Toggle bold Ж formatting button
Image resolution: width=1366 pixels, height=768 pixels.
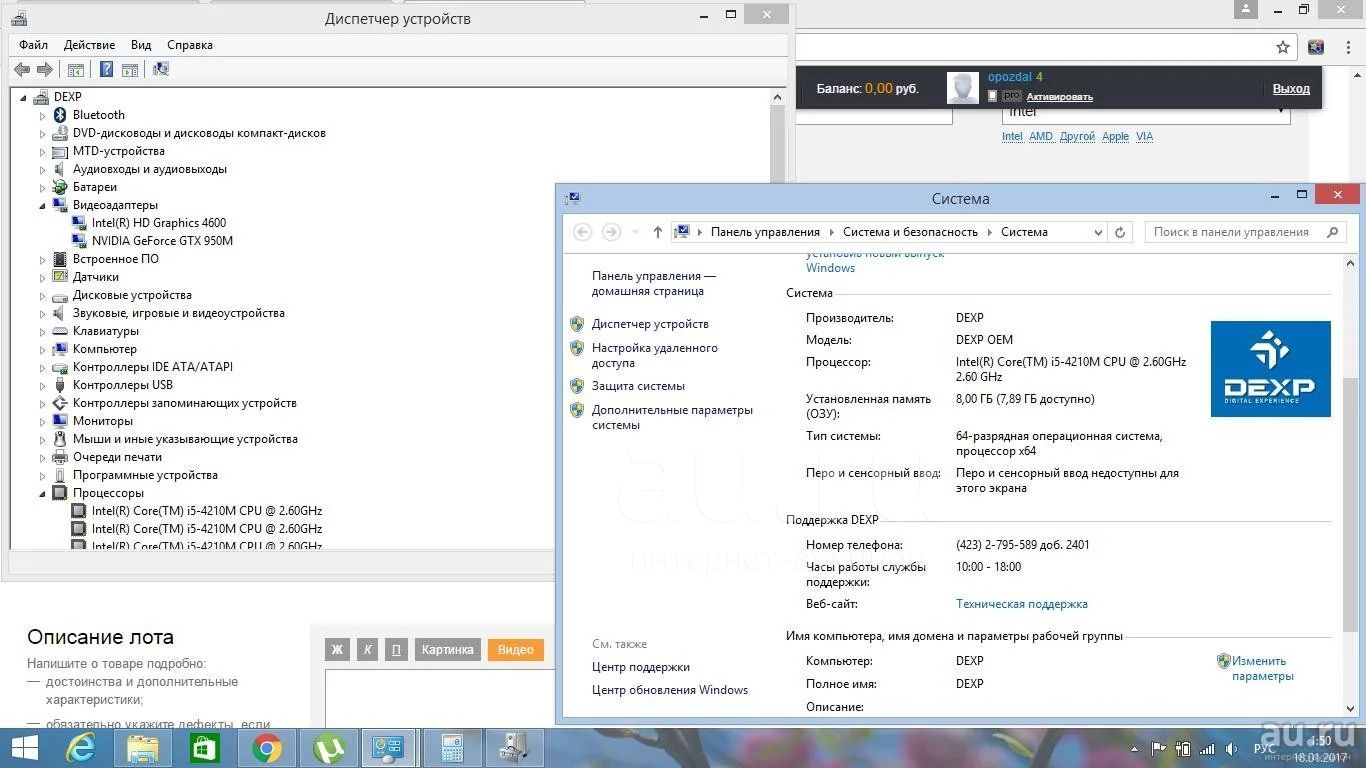tap(337, 650)
